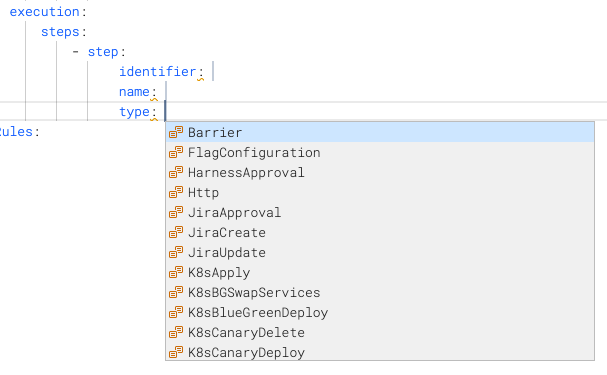Image resolution: width=607 pixels, height=375 pixels.
Task: Click the steps key in YAML
Action: coord(60,32)
